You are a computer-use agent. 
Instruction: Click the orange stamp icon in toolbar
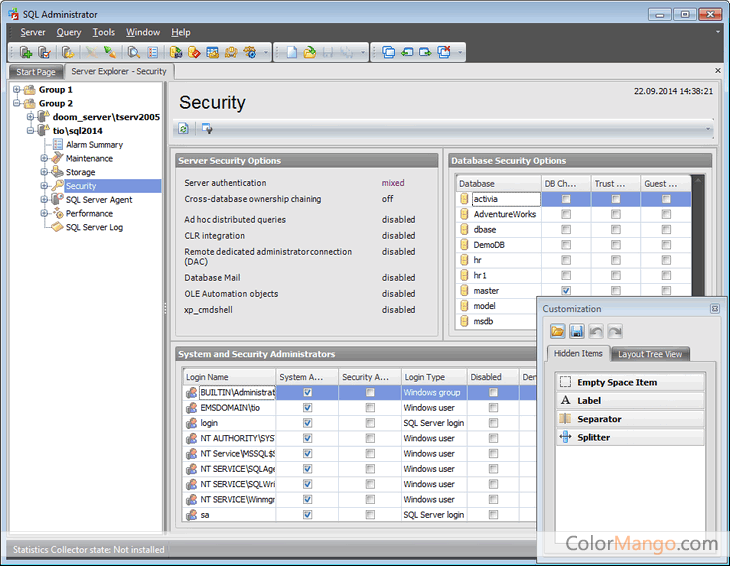pos(231,52)
